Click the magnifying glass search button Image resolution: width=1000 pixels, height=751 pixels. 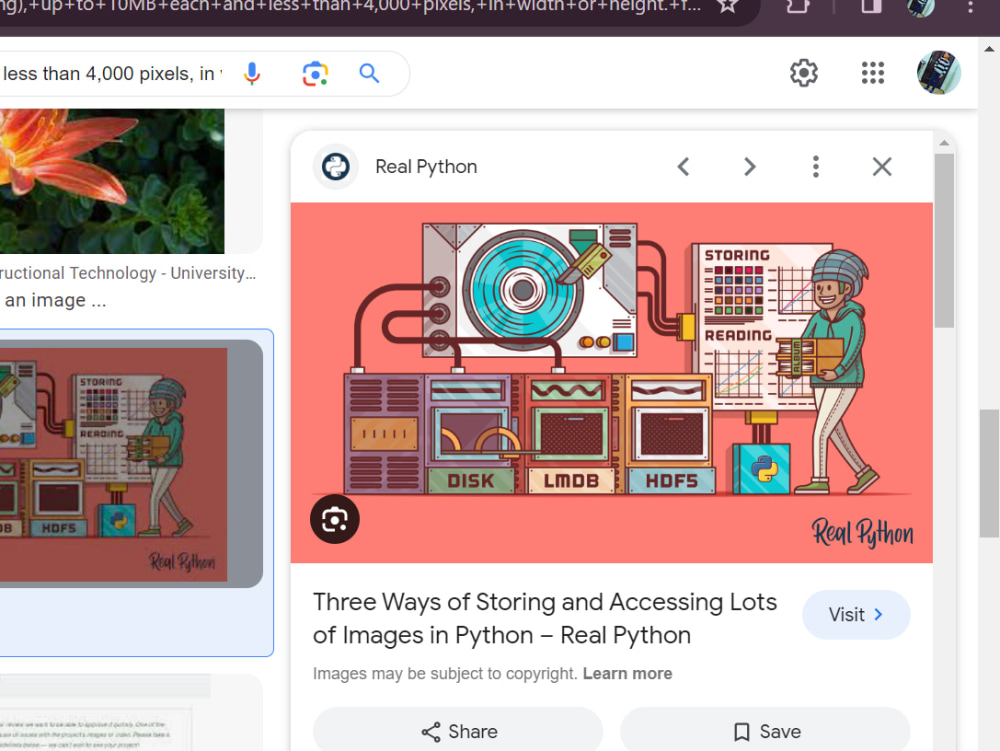(x=369, y=73)
